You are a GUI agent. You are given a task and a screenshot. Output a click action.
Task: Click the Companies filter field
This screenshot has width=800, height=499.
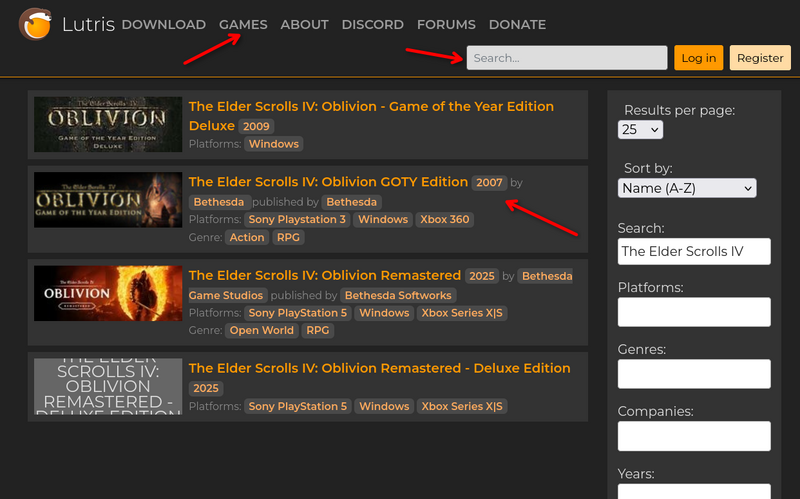pos(694,436)
